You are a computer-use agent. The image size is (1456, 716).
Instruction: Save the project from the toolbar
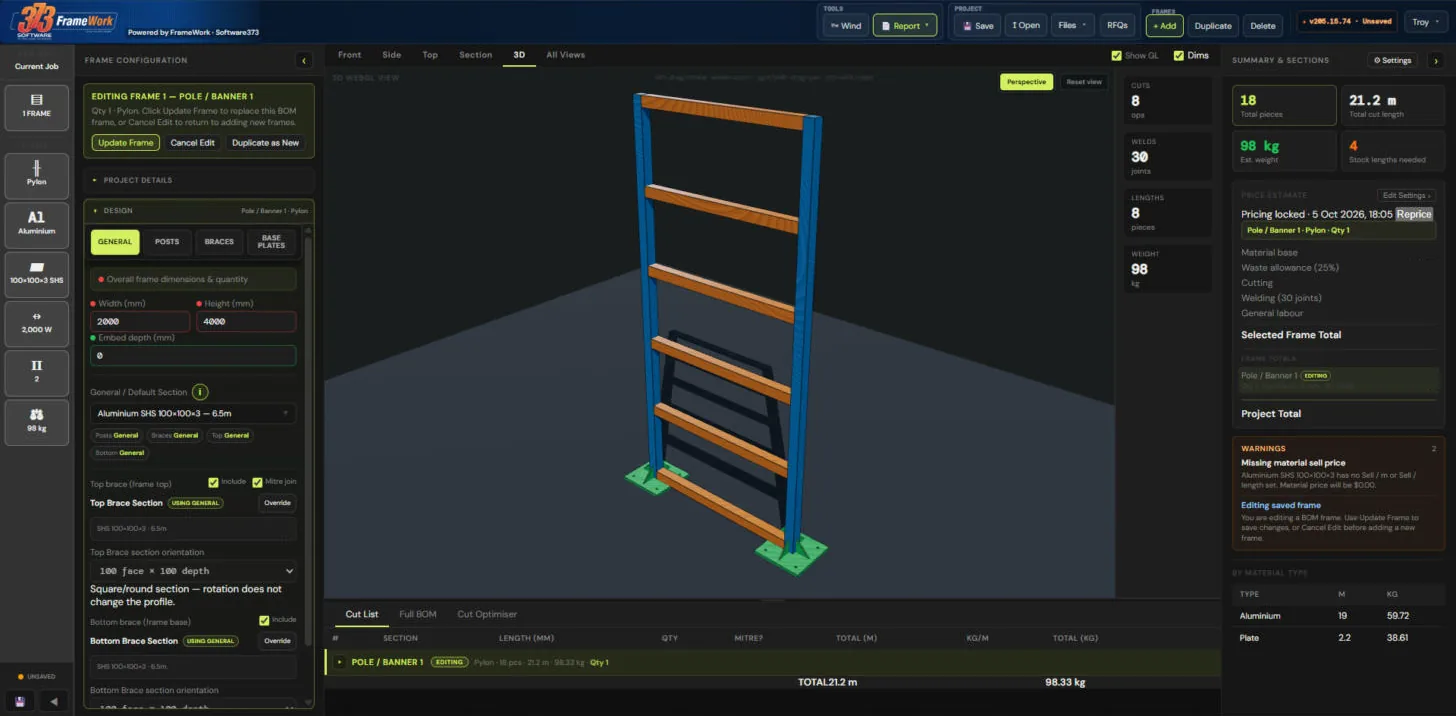point(977,25)
